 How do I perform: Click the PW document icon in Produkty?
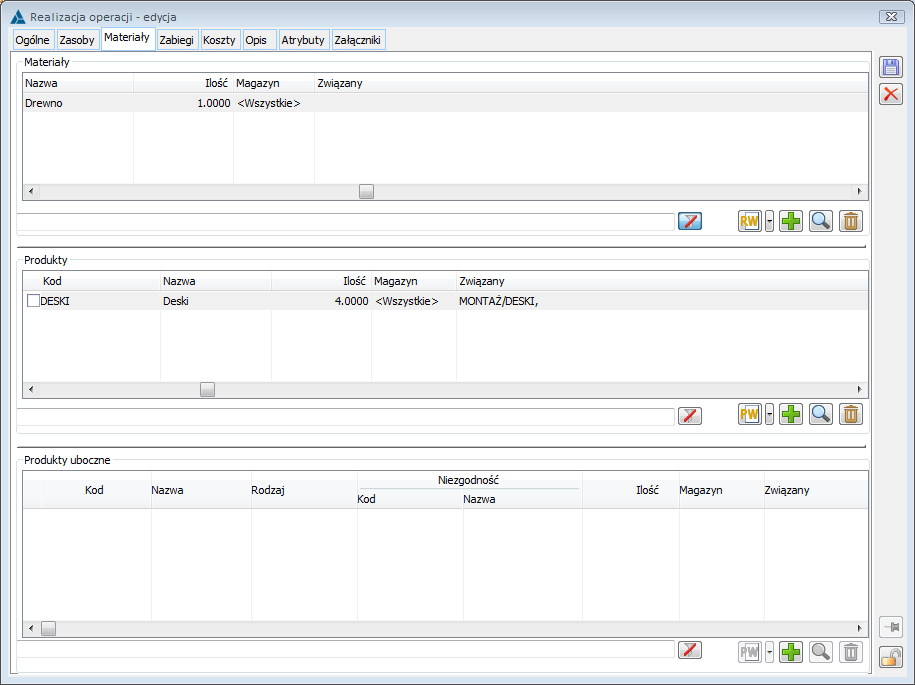click(750, 414)
